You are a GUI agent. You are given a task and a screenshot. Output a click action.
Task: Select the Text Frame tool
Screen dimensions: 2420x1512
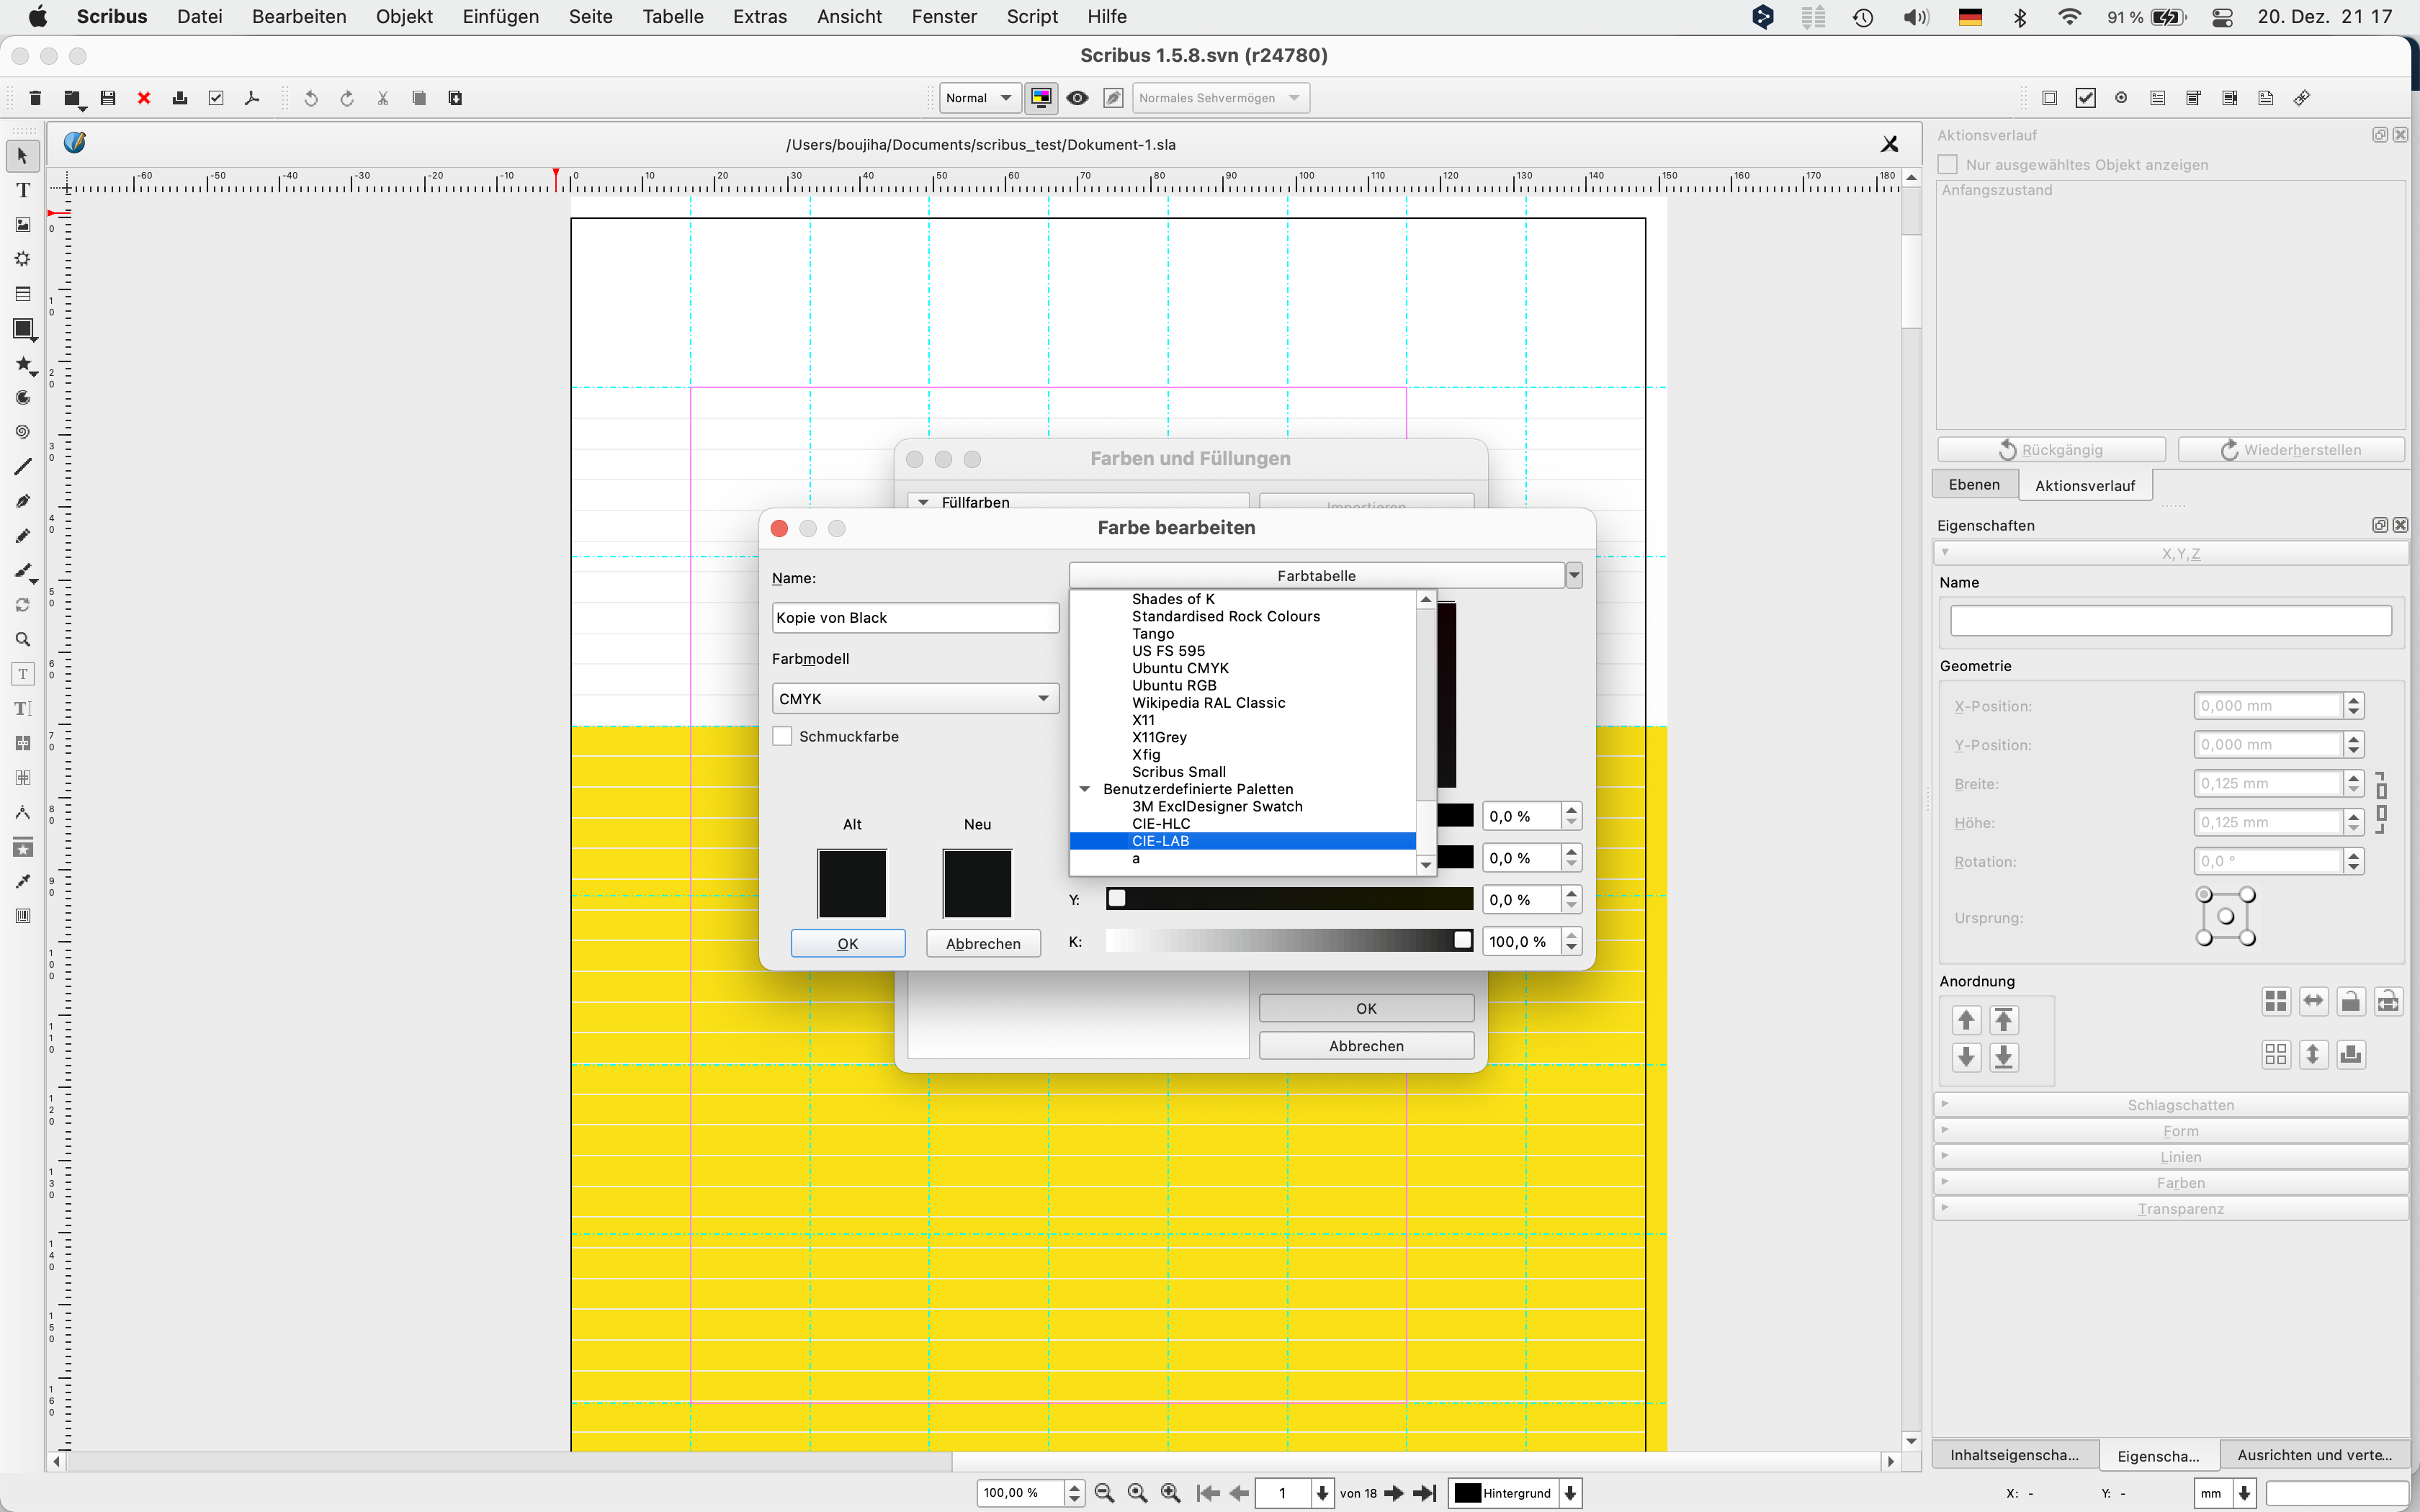(22, 191)
